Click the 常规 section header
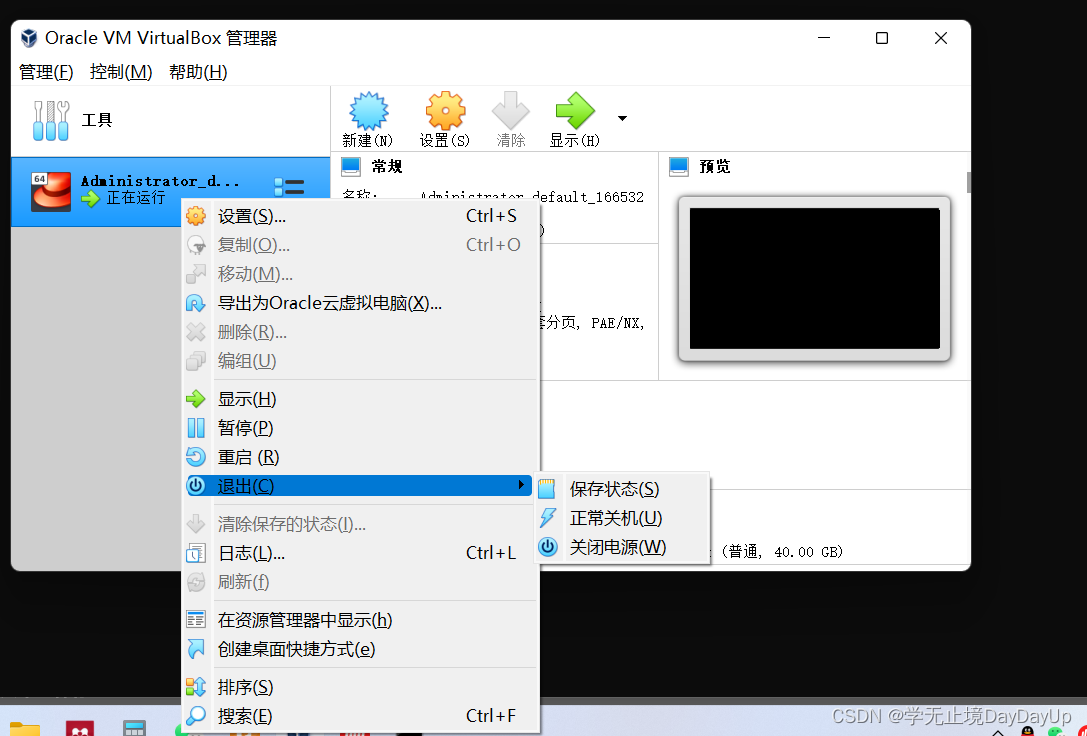 [x=387, y=167]
